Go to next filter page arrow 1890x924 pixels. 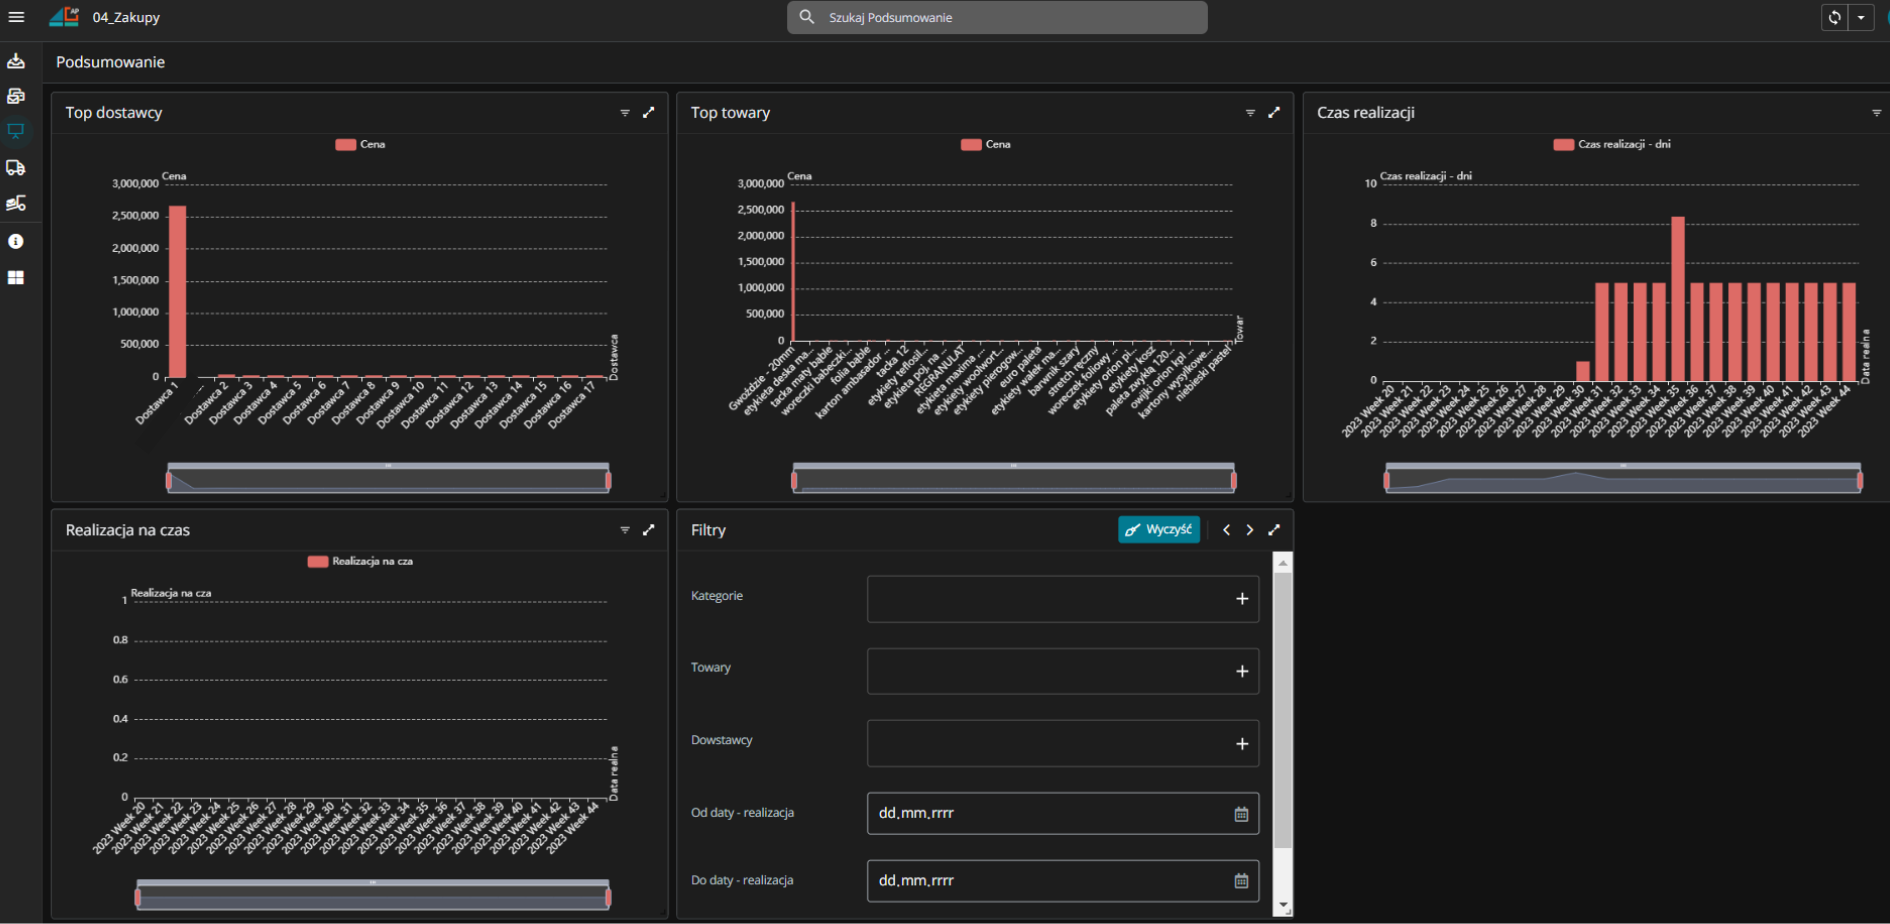(x=1250, y=530)
